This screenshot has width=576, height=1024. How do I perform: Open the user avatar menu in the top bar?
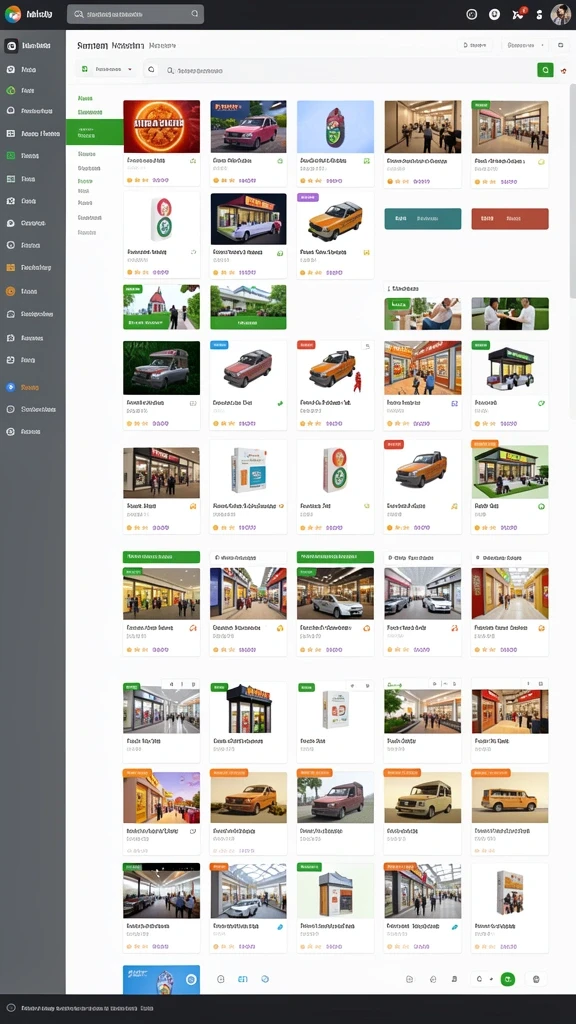pos(560,14)
